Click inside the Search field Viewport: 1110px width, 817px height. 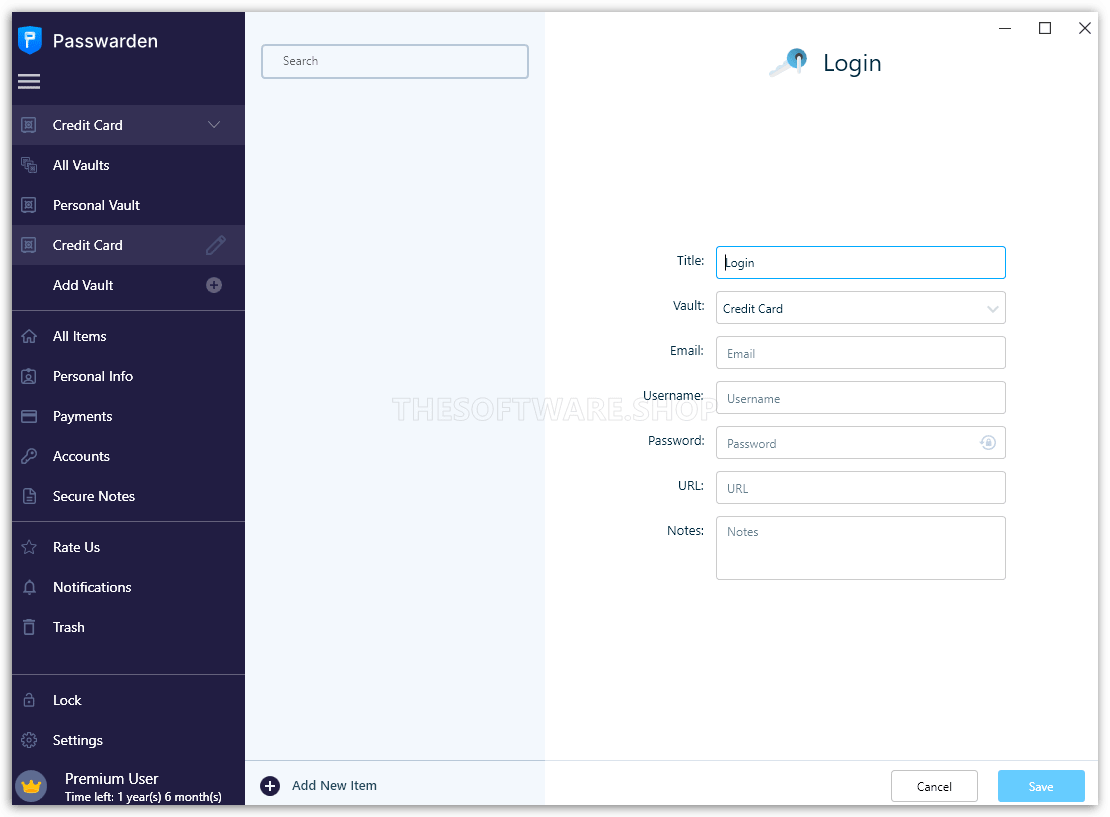point(394,61)
